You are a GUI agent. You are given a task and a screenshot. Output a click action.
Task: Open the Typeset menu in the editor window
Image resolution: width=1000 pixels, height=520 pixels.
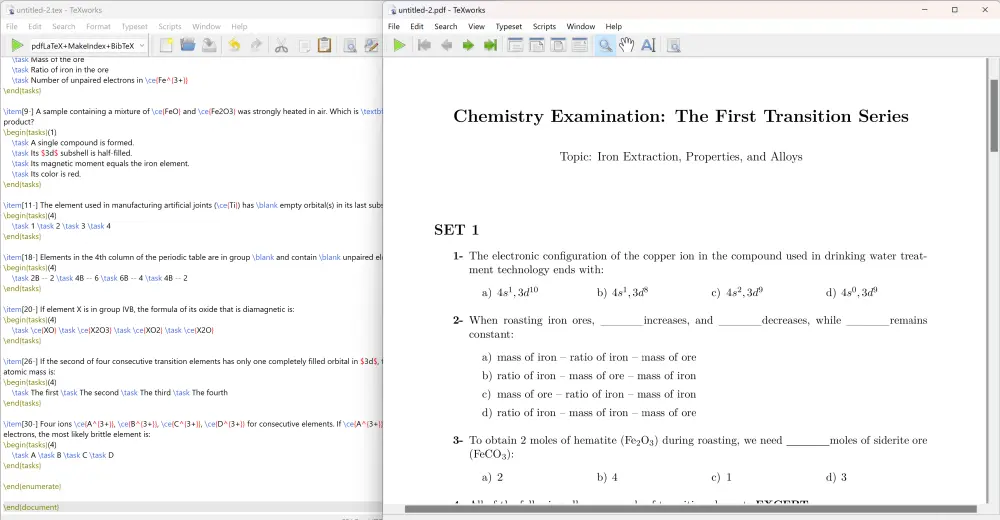click(x=134, y=26)
